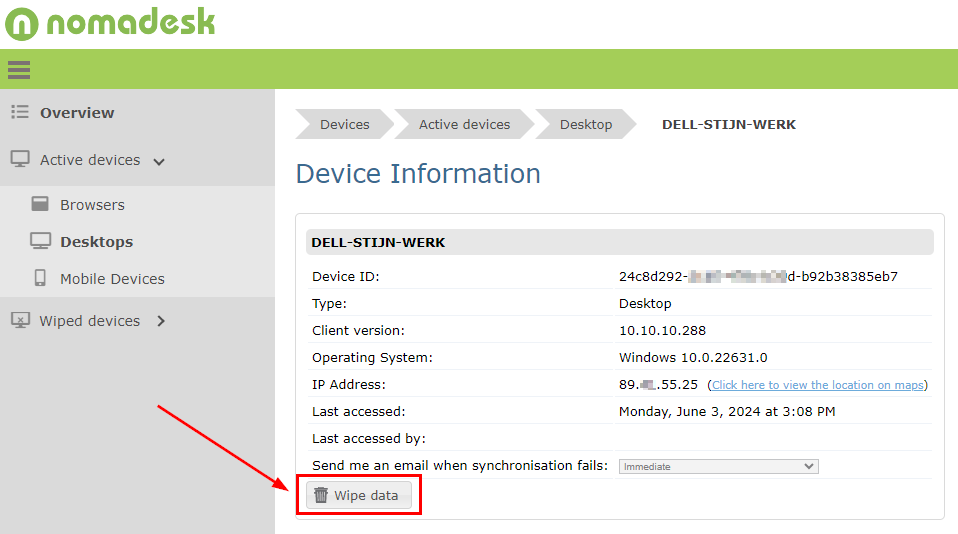The image size is (958, 534).
Task: Click the Wiped devices icon
Action: pyautogui.click(x=20, y=321)
